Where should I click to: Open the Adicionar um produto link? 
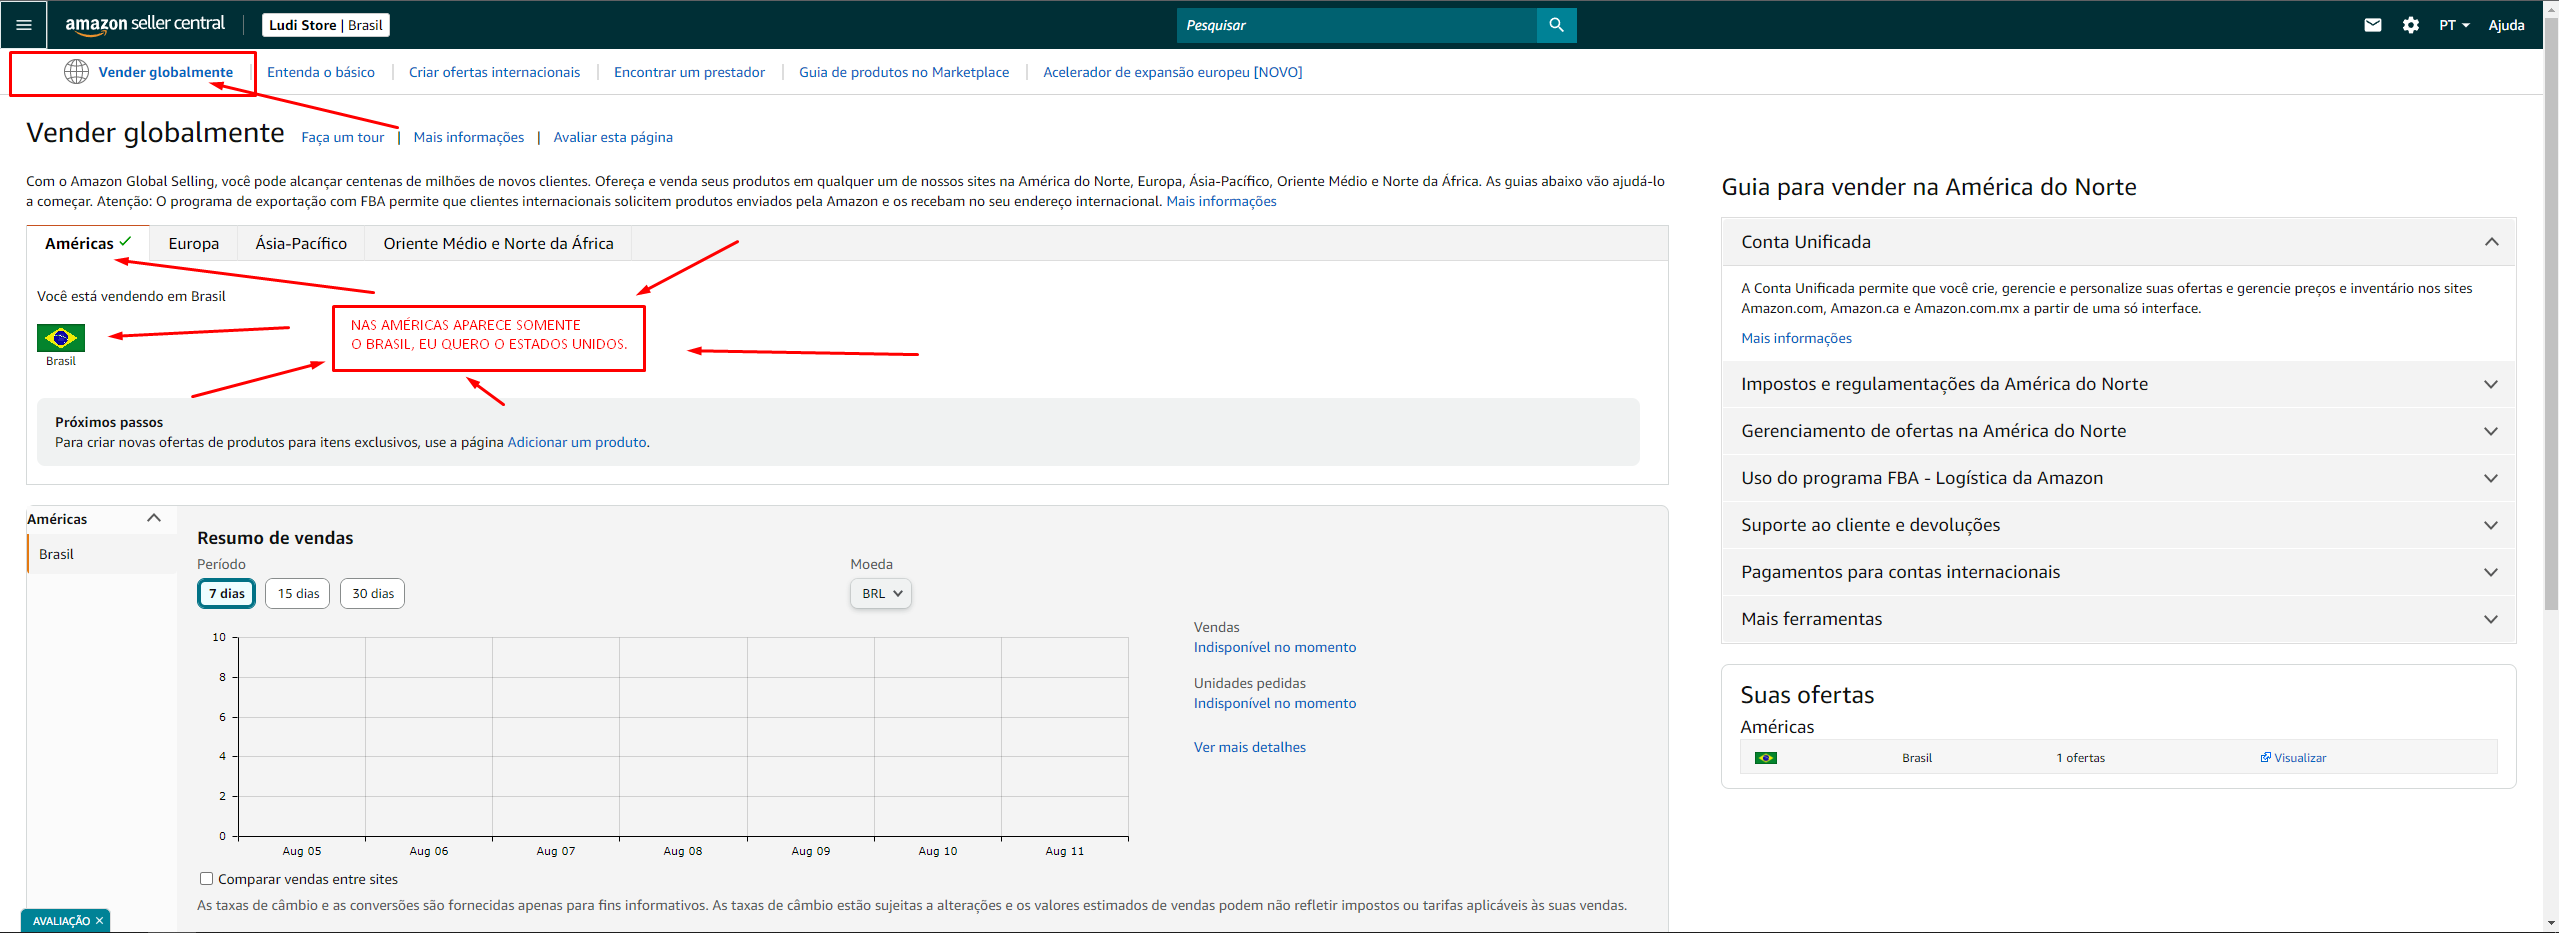point(577,442)
